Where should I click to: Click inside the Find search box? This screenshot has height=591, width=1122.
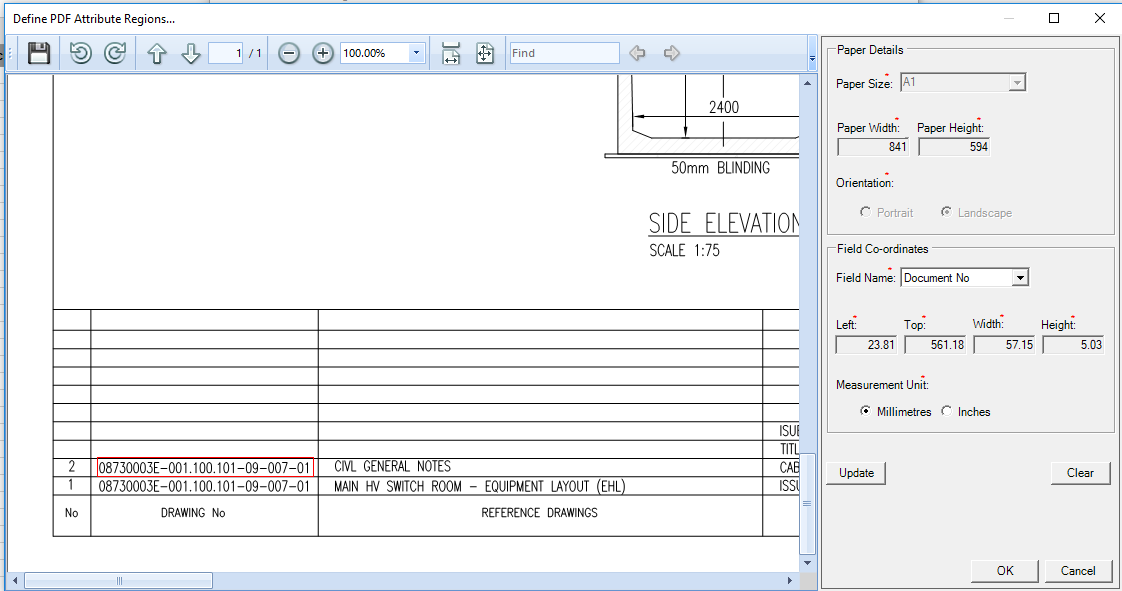(564, 52)
